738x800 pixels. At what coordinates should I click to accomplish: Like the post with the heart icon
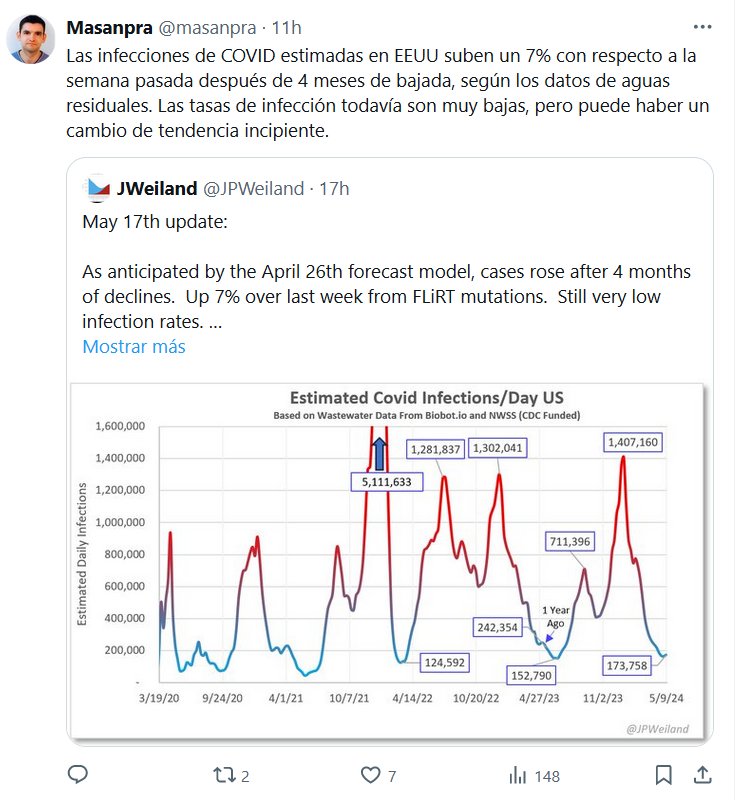(x=371, y=775)
